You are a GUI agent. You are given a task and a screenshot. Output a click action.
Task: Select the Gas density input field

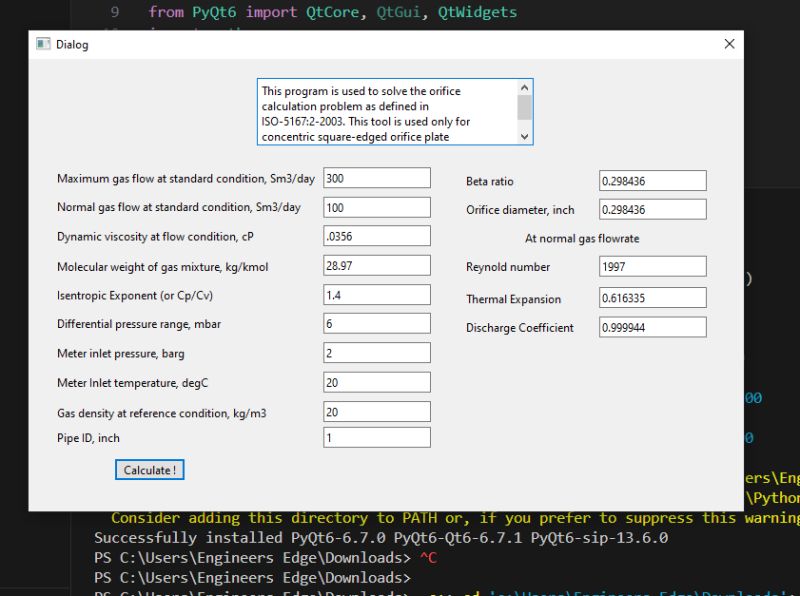point(376,411)
